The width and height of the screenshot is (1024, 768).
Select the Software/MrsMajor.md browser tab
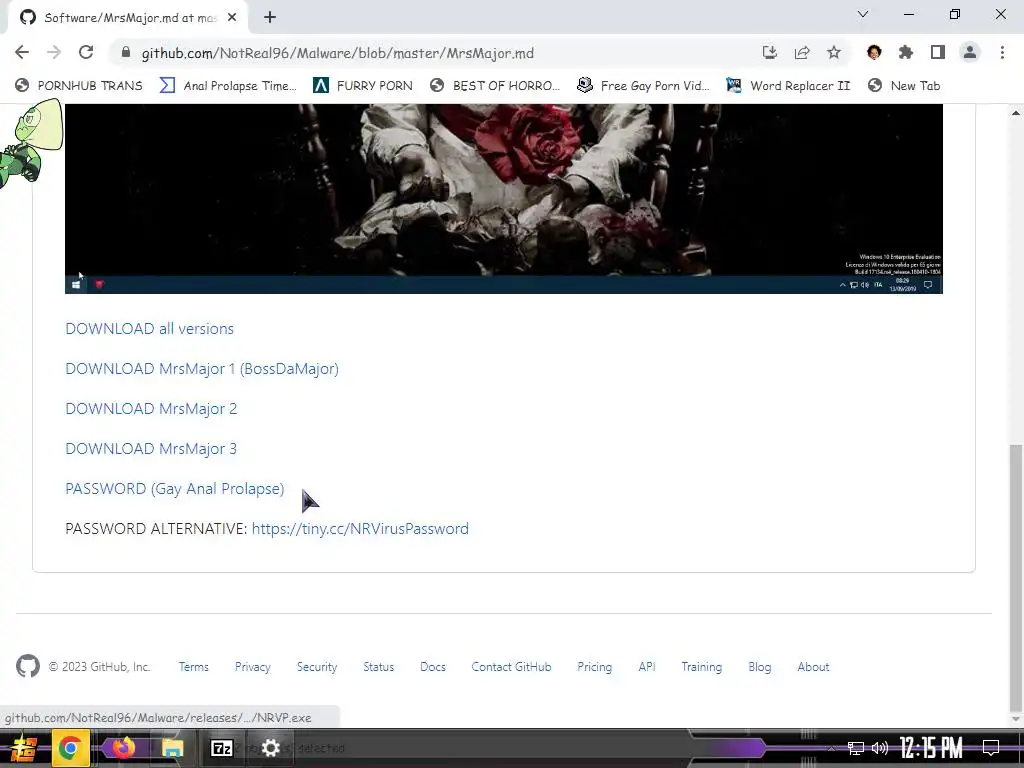[x=128, y=18]
